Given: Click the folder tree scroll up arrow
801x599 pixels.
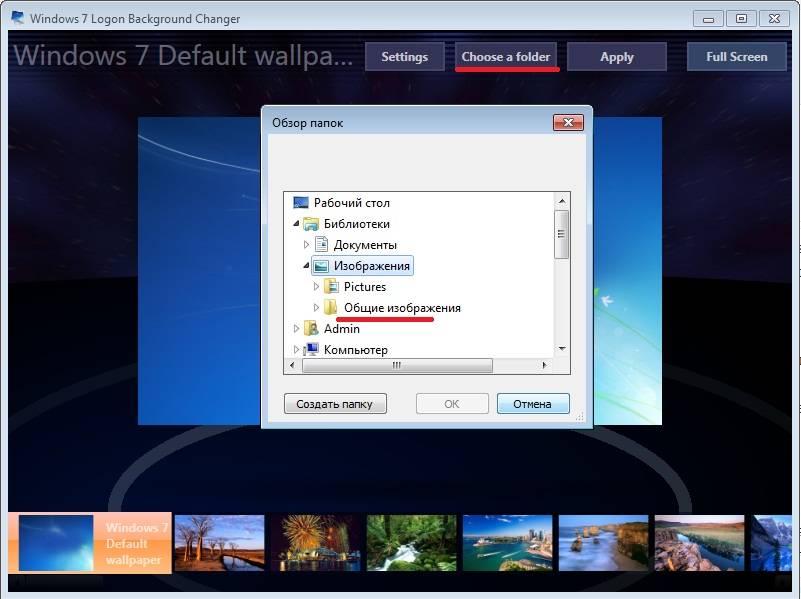Looking at the screenshot, I should 562,201.
